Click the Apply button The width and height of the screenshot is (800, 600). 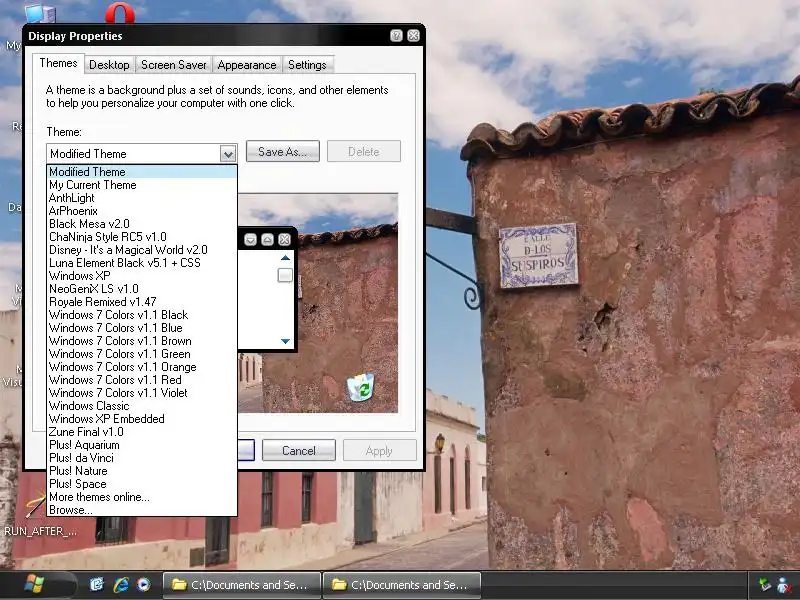click(x=379, y=451)
